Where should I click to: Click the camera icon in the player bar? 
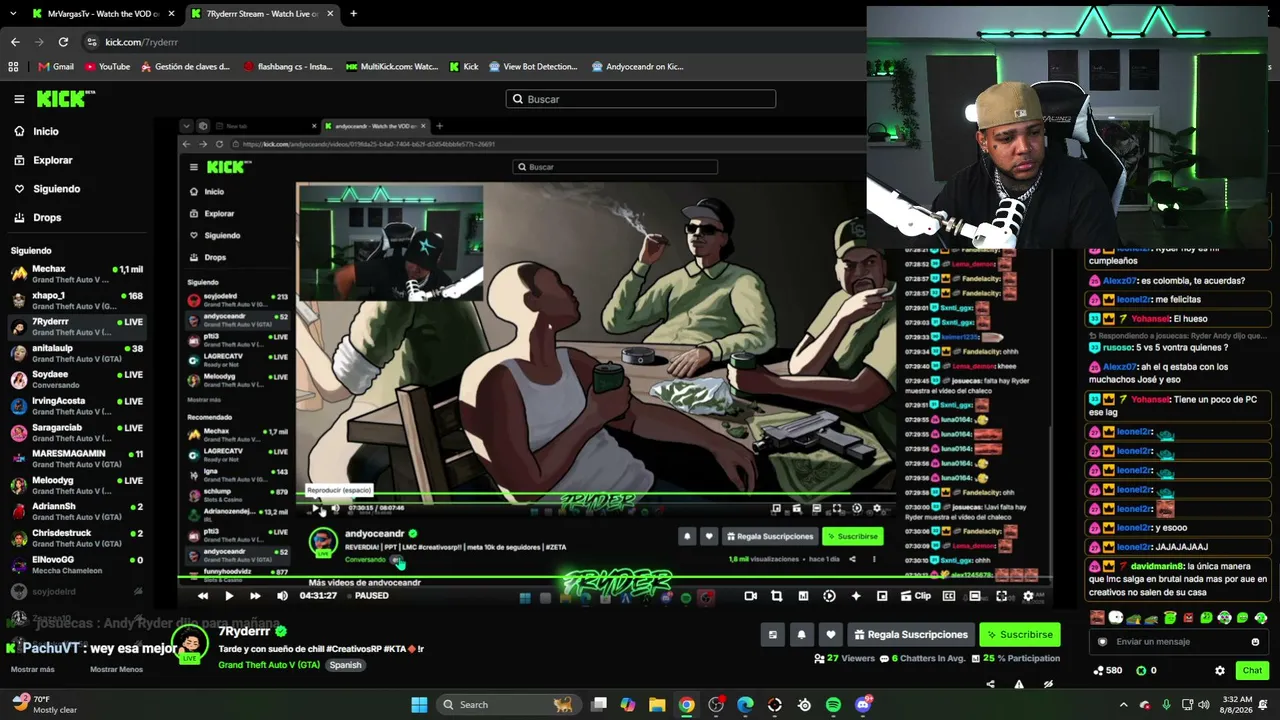click(751, 596)
